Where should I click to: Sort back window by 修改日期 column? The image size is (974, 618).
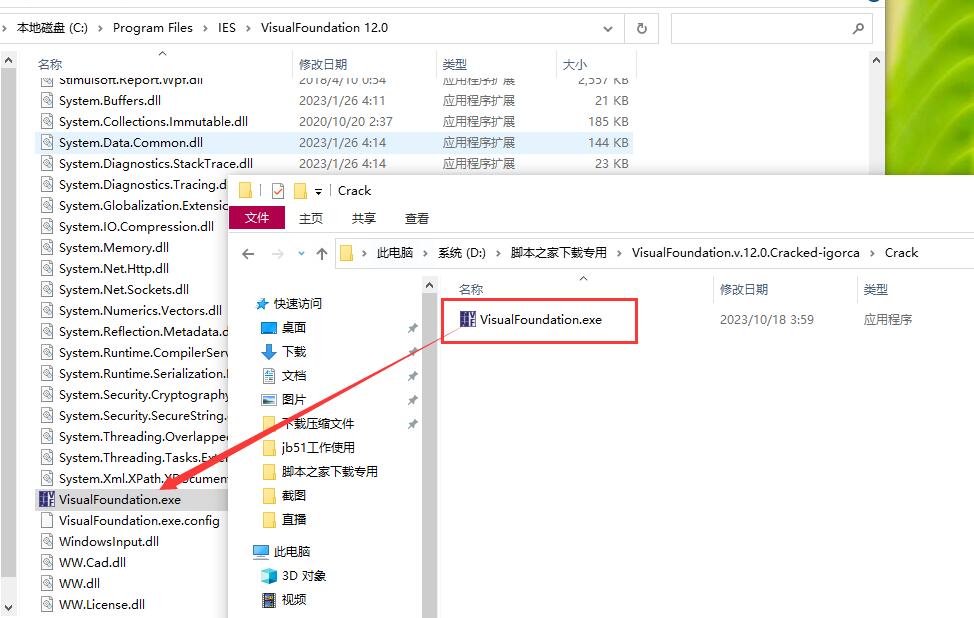(323, 65)
